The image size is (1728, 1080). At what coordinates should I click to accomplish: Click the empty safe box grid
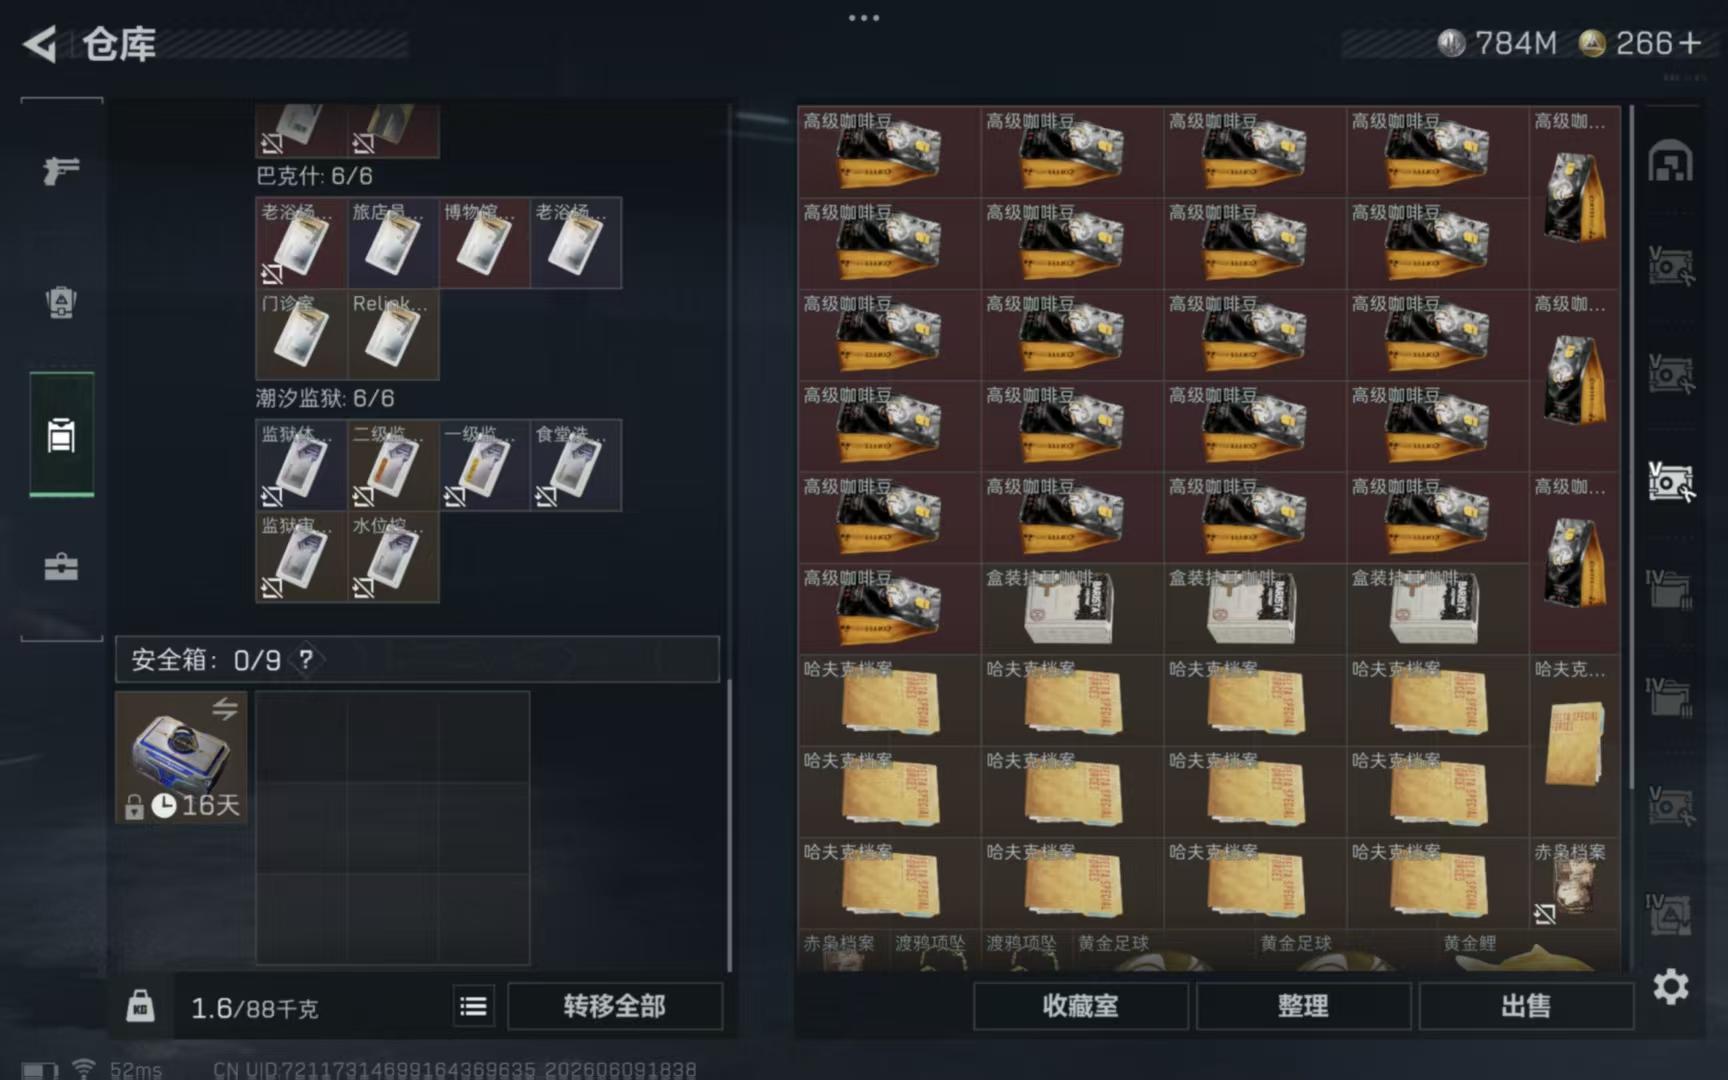[392, 828]
